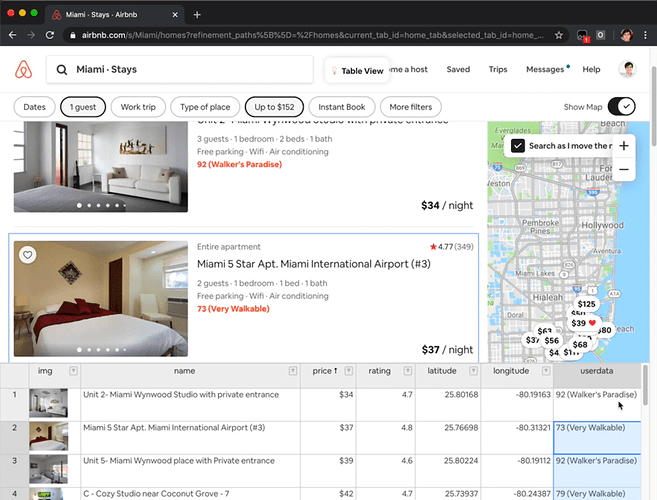The width and height of the screenshot is (657, 500).
Task: Open the Messages menu item
Action: (x=545, y=69)
